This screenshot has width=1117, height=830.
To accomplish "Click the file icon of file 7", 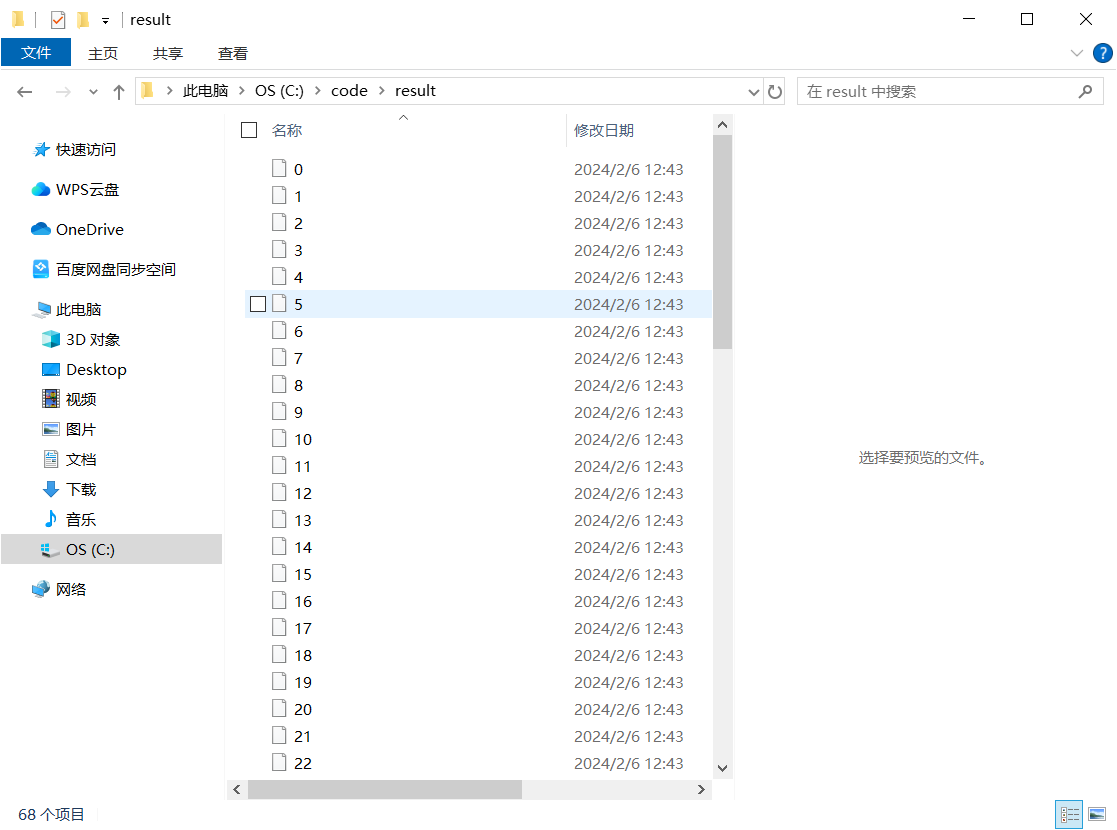I will pos(279,358).
